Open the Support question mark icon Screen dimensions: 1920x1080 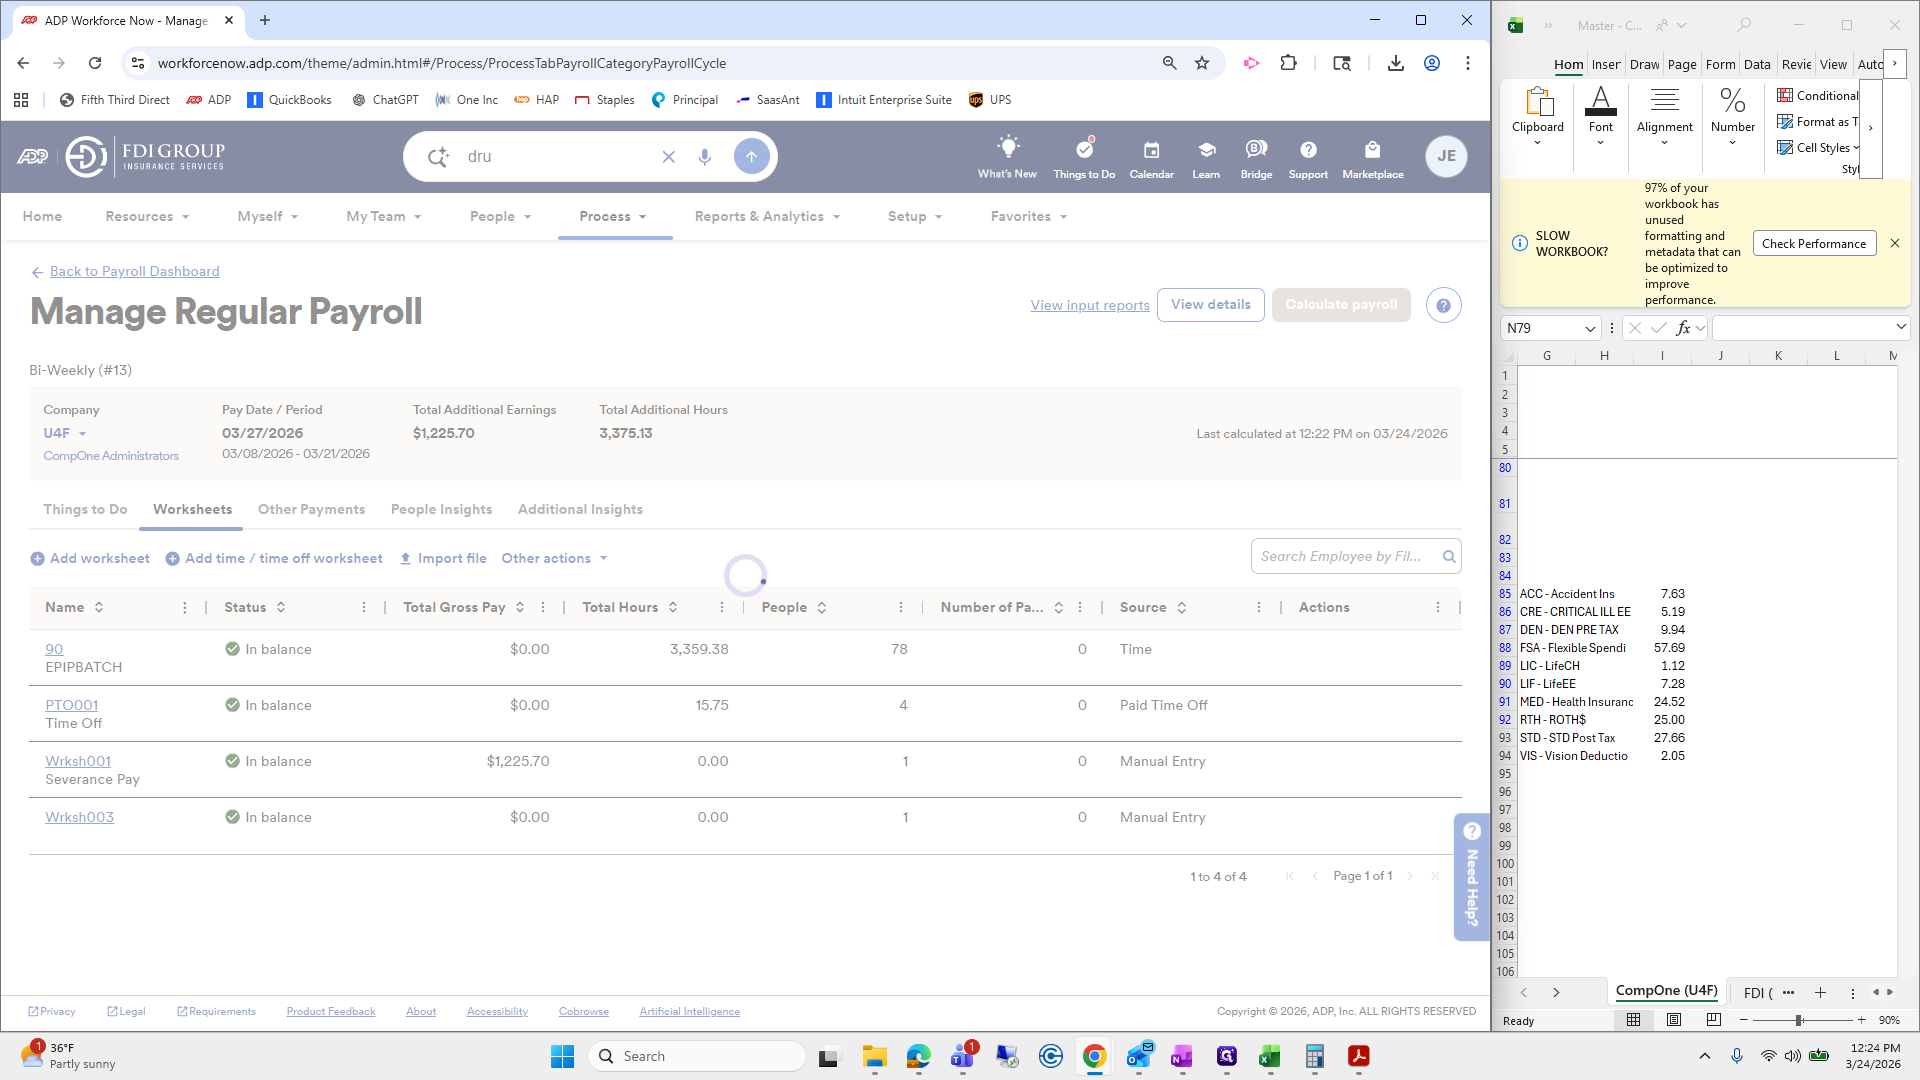point(1308,150)
